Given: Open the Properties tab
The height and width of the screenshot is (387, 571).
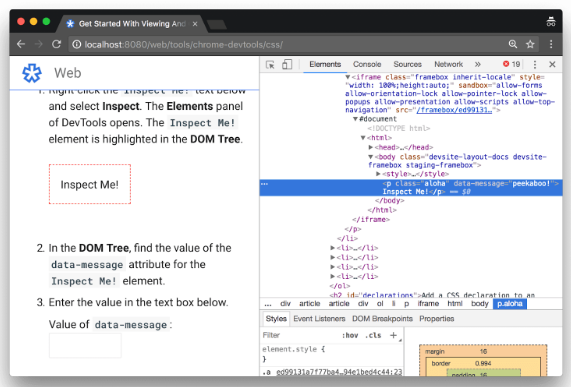Looking at the screenshot, I should (x=437, y=319).
